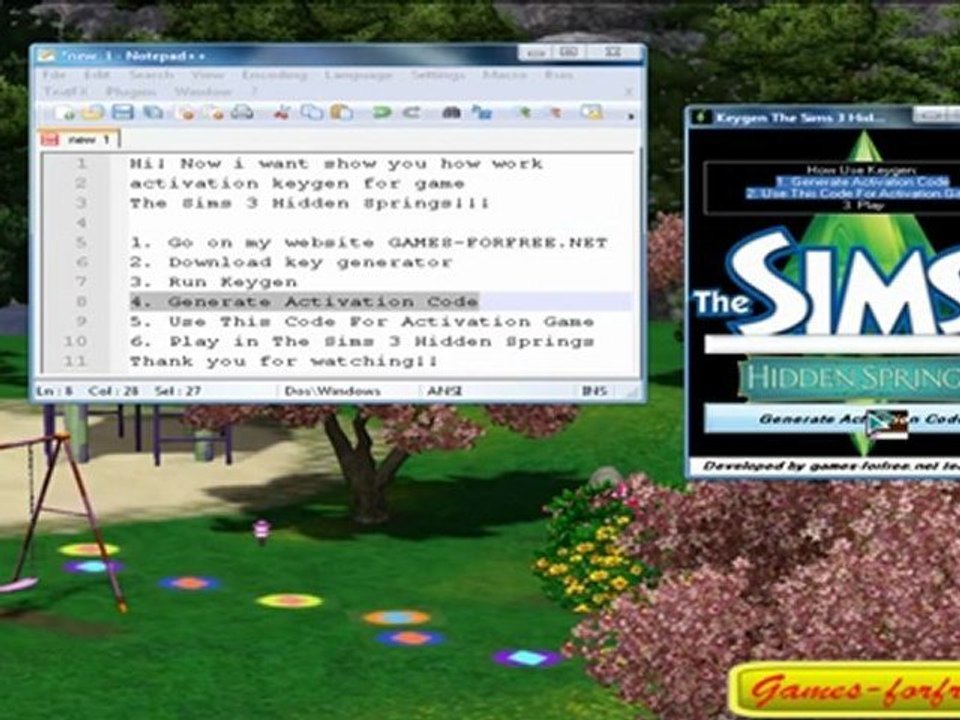Close document with X at menu bar right

pyautogui.click(x=629, y=92)
